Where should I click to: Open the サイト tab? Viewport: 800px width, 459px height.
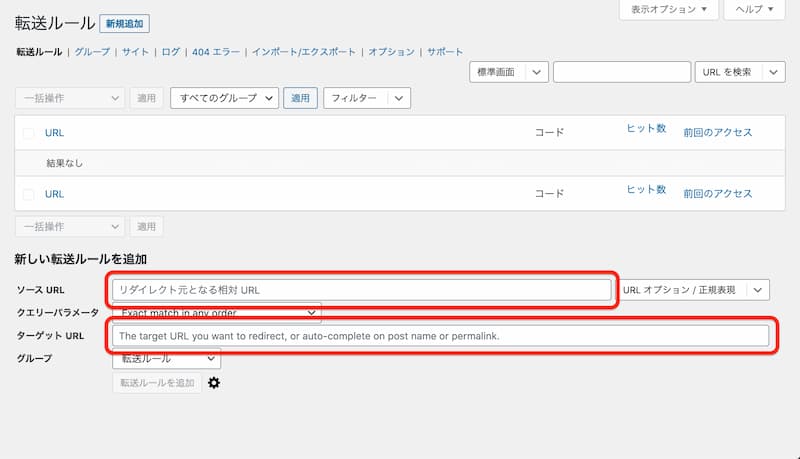pyautogui.click(x=135, y=52)
